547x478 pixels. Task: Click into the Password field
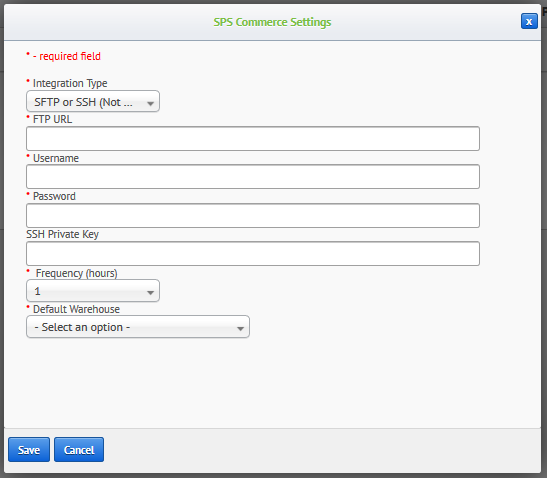point(253,216)
